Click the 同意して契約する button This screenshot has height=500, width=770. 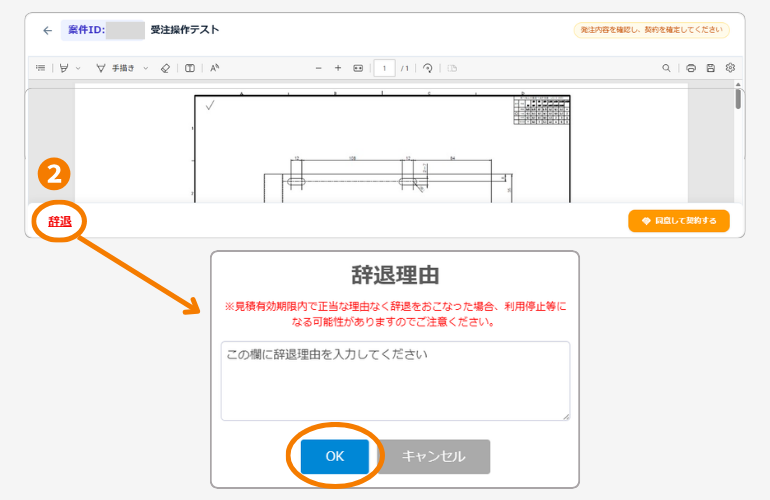[679, 221]
